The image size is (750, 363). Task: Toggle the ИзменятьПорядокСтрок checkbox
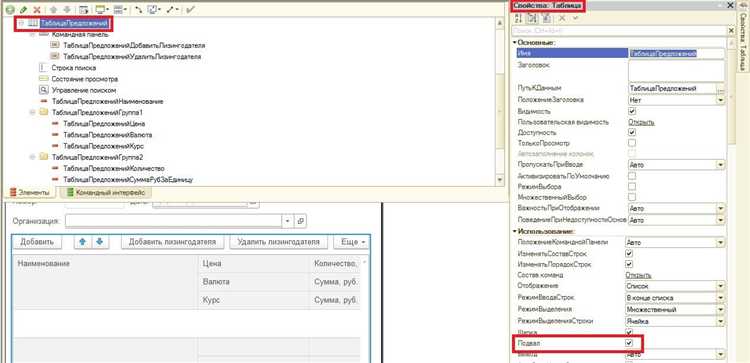point(629,264)
